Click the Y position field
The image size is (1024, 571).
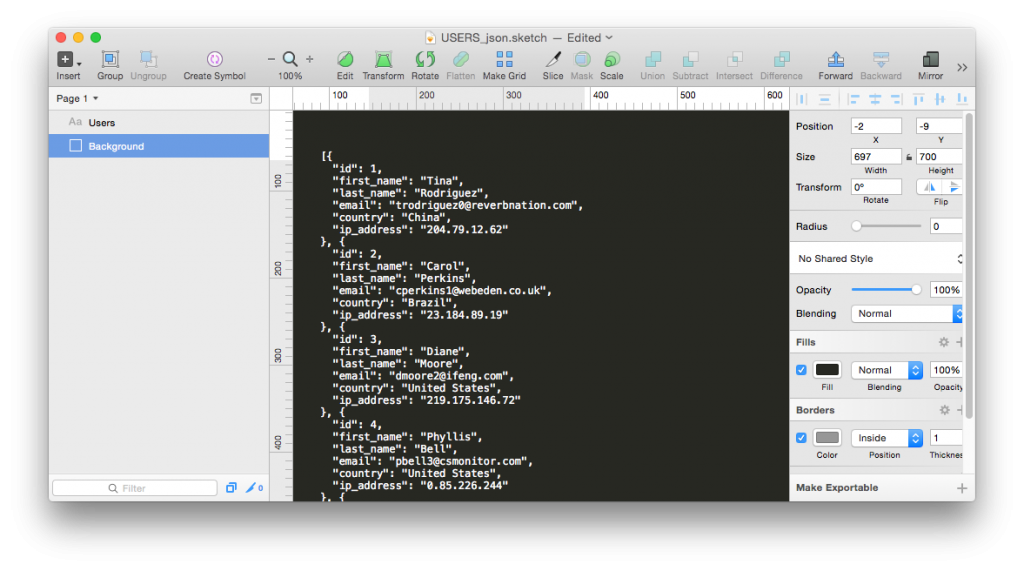[940, 126]
